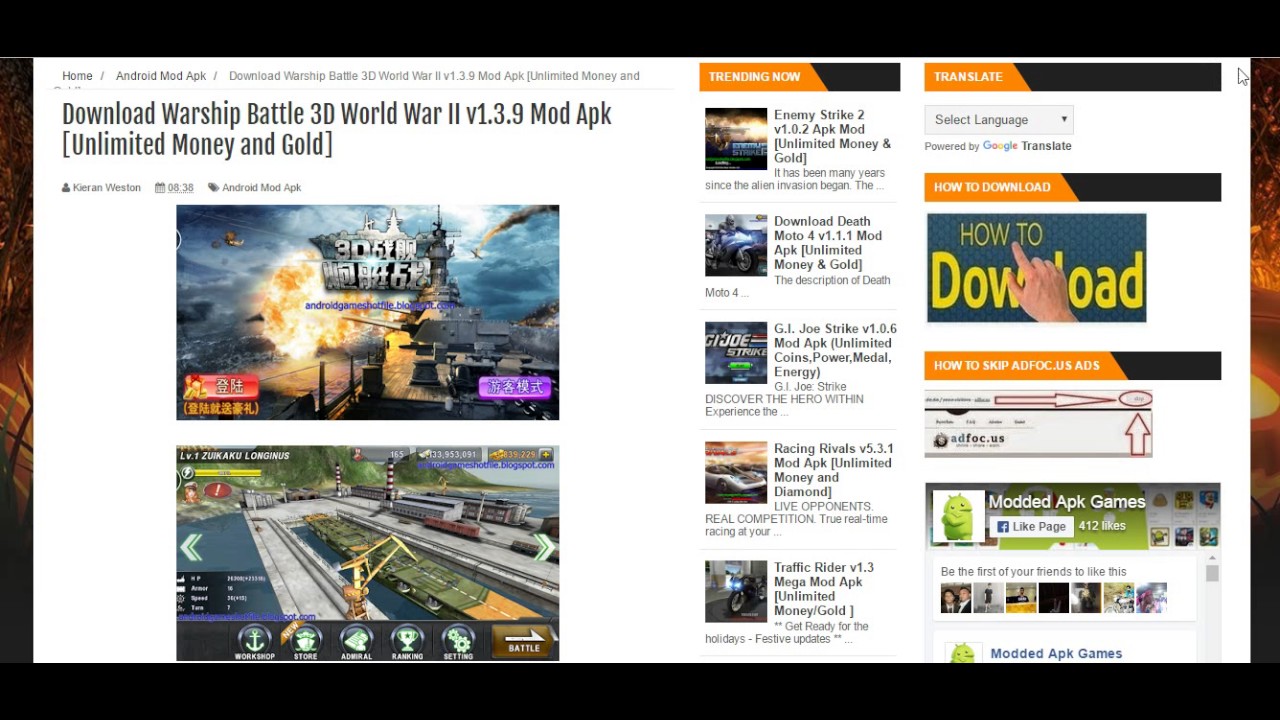This screenshot has height=720, width=1280.
Task: Open Racing Rivals v5.3.1 Mod Apk post
Action: 833,470
